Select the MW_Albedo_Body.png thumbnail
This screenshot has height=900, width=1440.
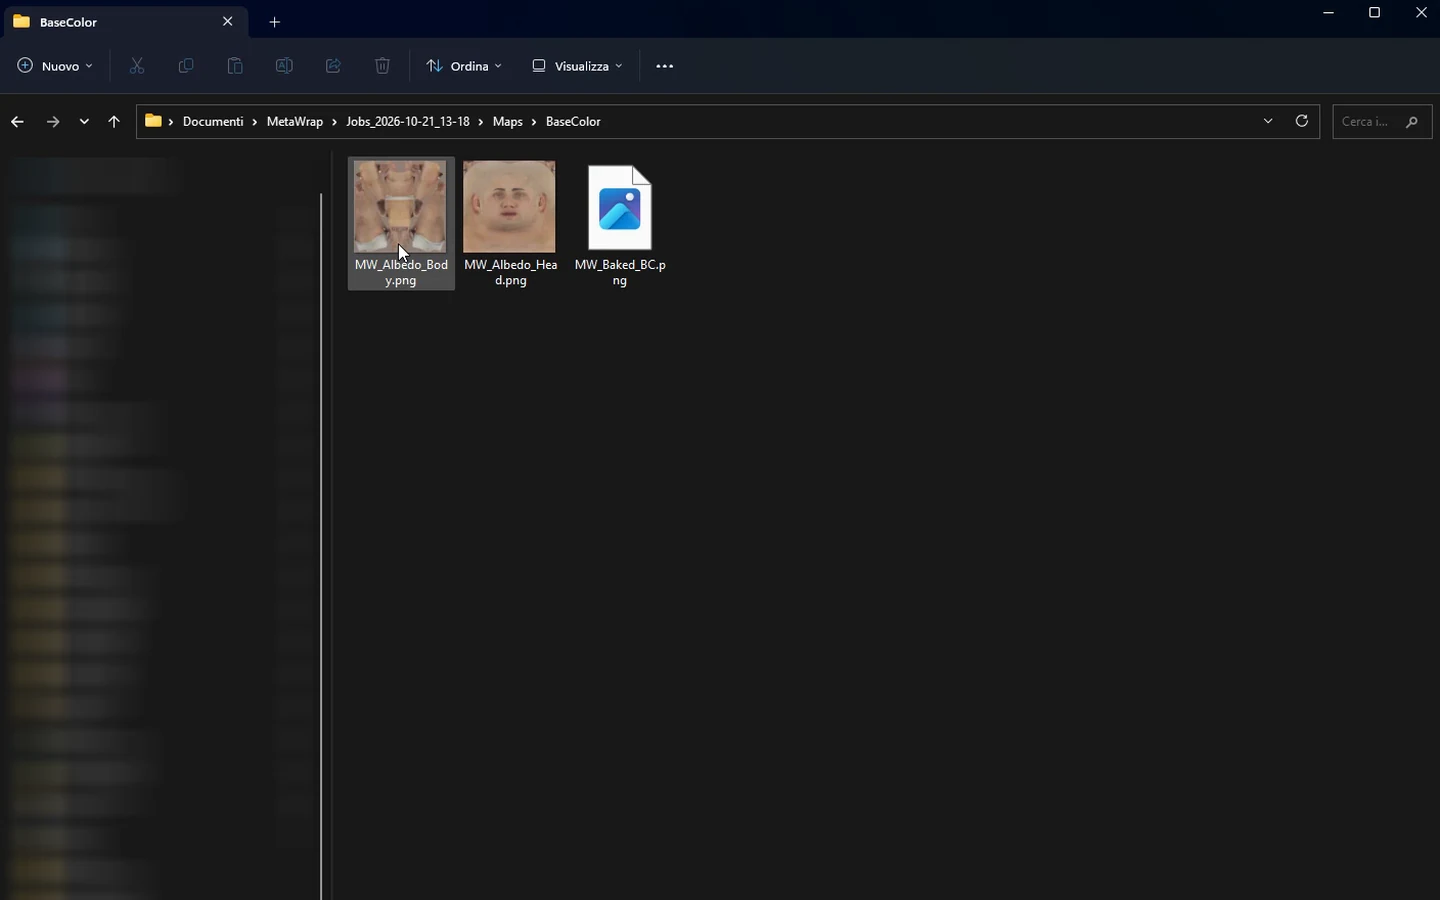point(400,206)
